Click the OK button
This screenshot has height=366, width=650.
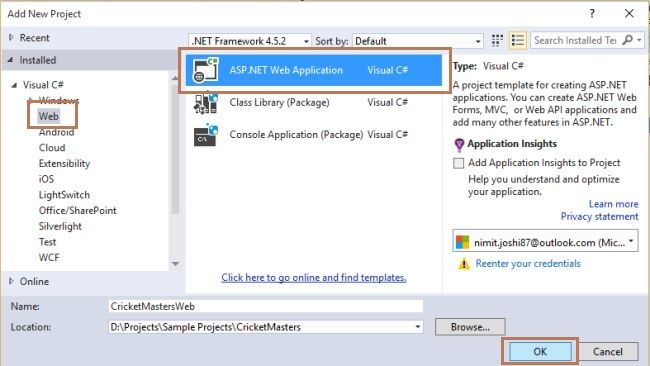tap(540, 351)
